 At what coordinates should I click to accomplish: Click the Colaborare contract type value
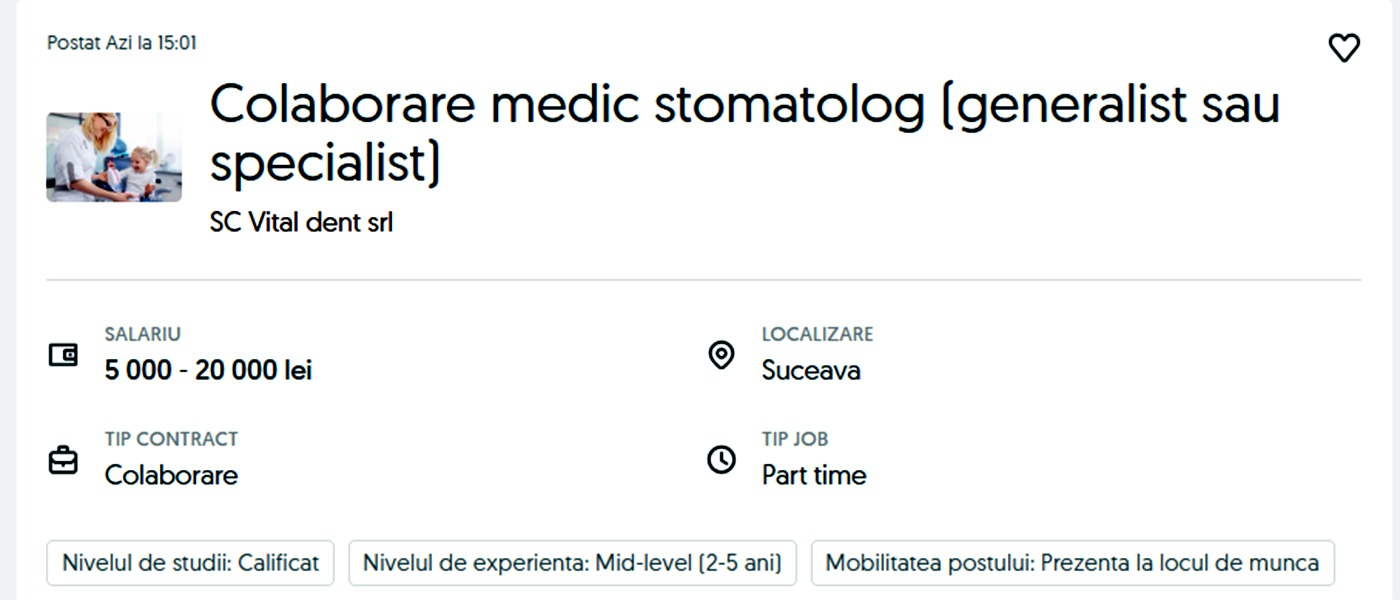click(x=171, y=475)
